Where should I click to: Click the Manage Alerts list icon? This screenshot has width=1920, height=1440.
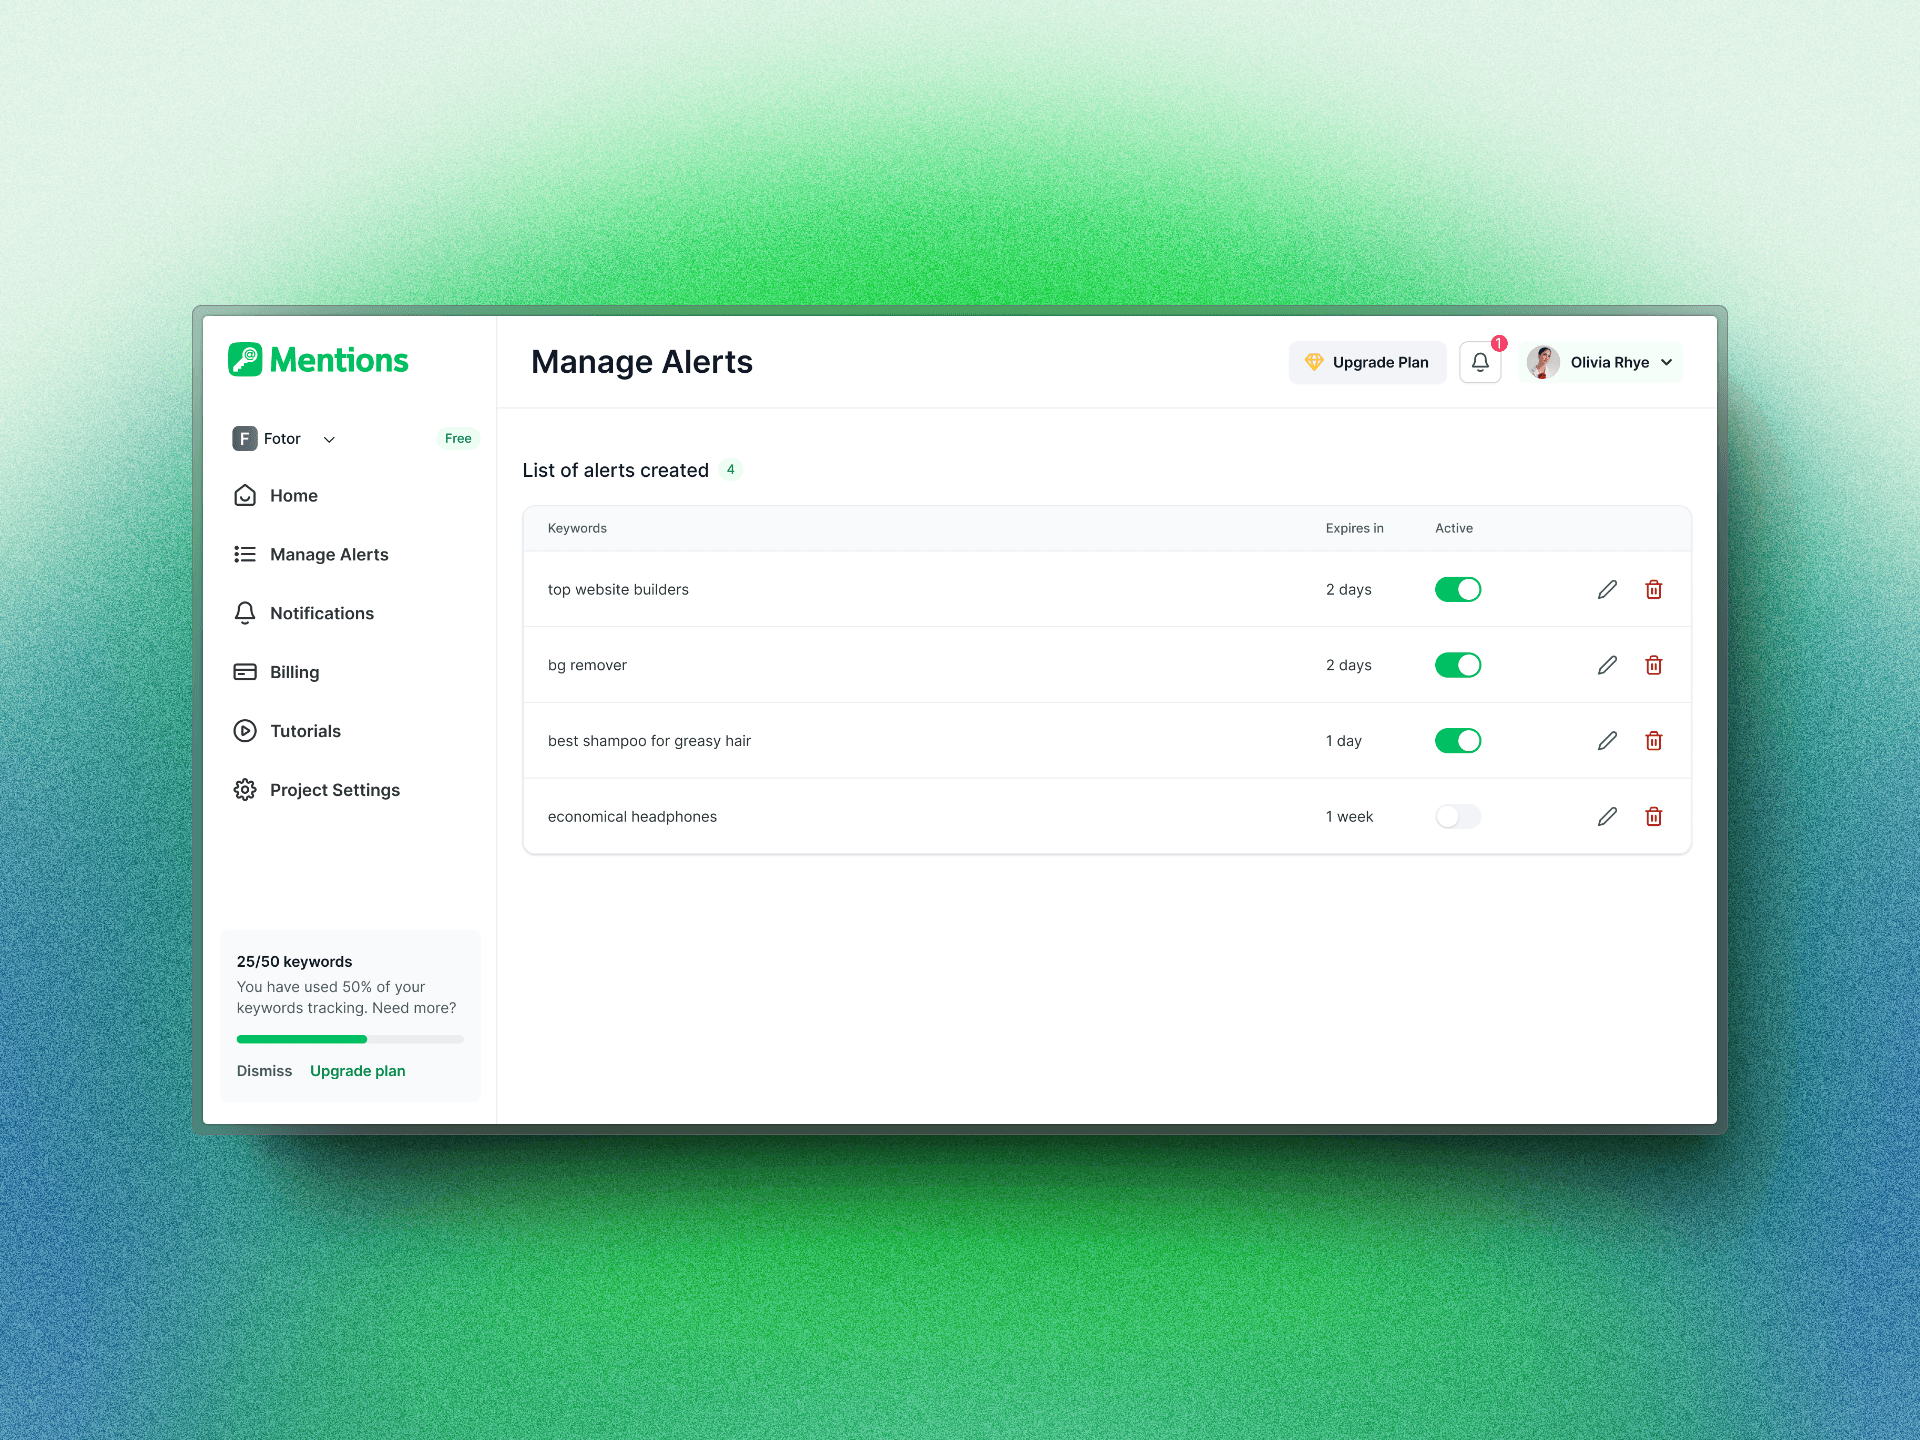pos(245,554)
